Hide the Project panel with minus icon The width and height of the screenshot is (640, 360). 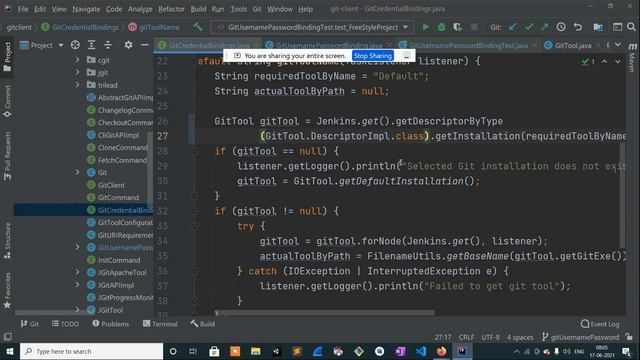pos(144,45)
